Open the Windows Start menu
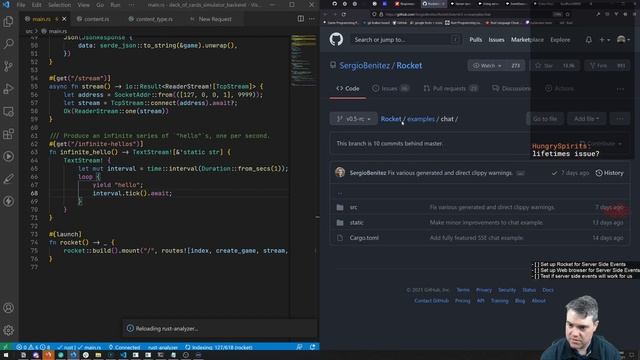The image size is (640, 360). tap(6, 355)
